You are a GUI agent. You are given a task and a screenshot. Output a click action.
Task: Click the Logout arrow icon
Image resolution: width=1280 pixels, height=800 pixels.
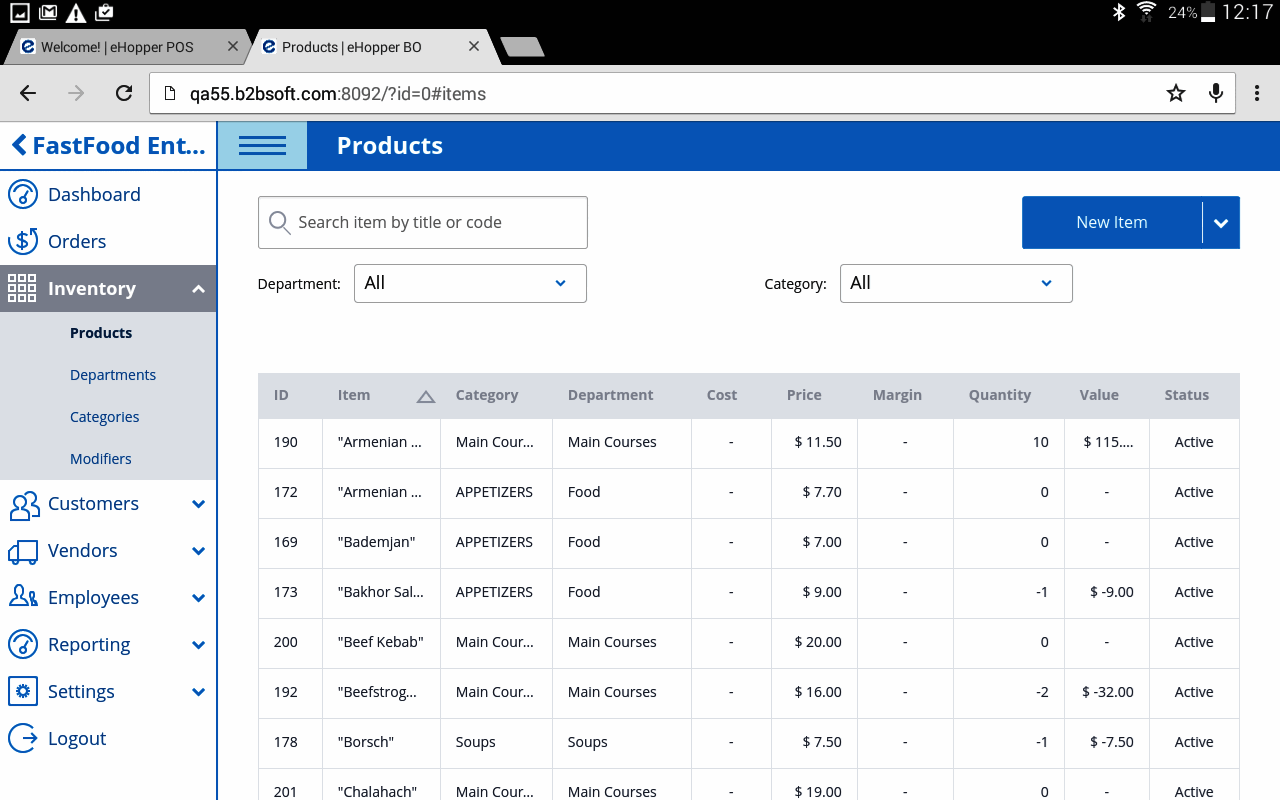coord(23,739)
